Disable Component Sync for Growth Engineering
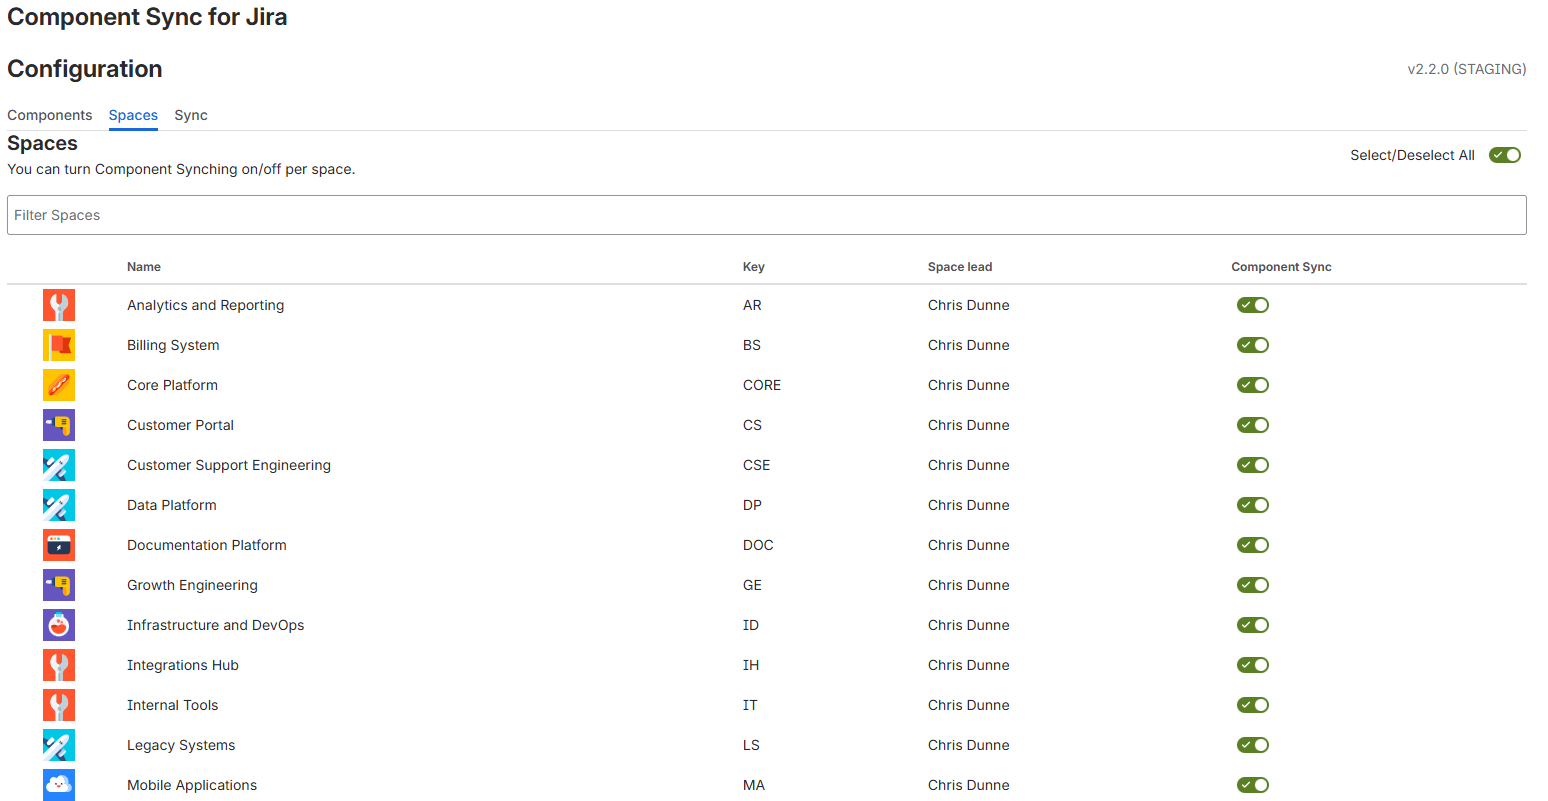This screenshot has height=801, width=1548. [1253, 585]
